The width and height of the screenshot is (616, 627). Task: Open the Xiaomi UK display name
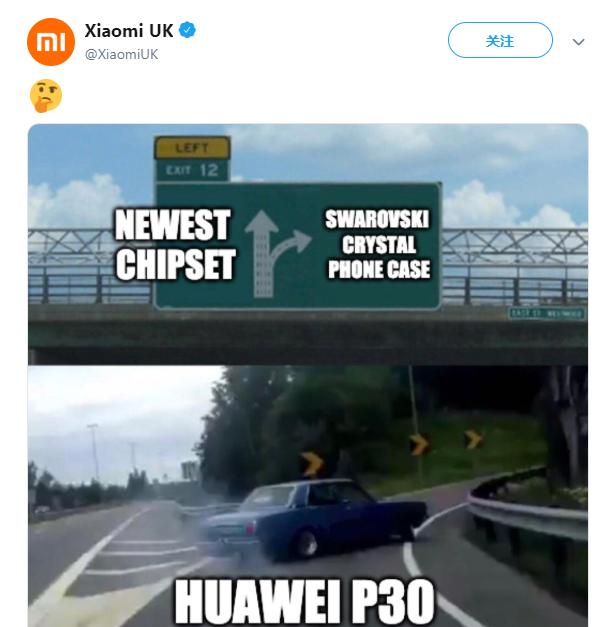tap(129, 31)
